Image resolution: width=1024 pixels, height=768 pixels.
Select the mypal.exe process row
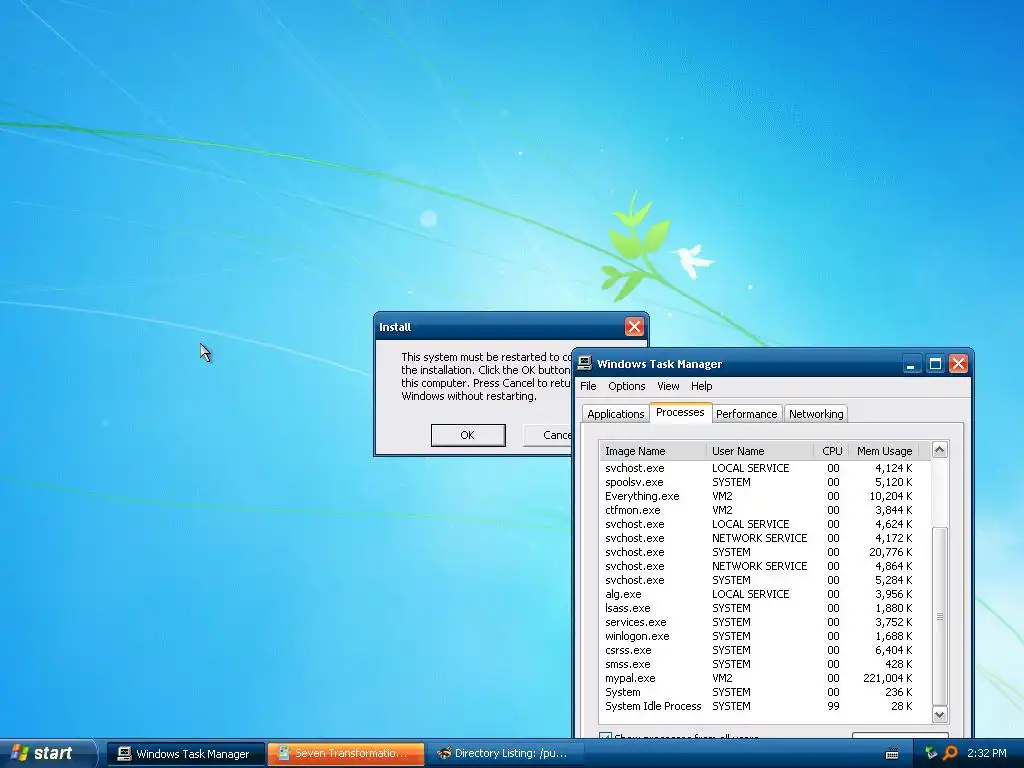click(764, 679)
